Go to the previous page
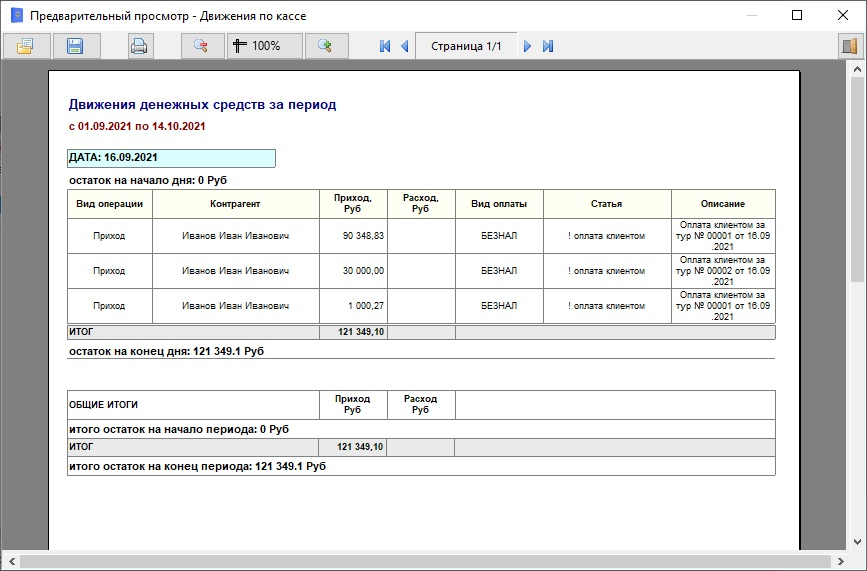The height and width of the screenshot is (571, 867). (x=404, y=46)
